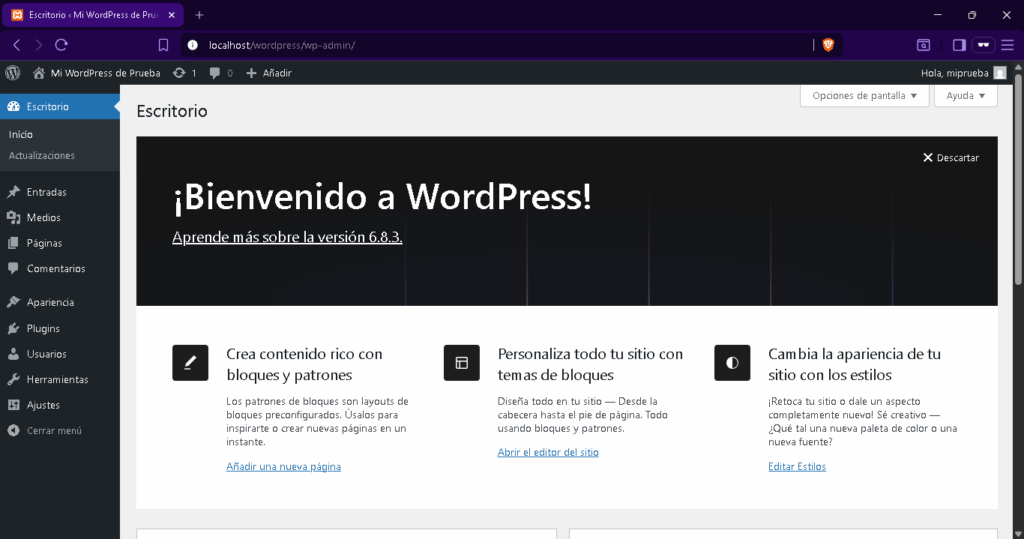Viewport: 1024px width, 539px height.
Task: Open the Herramientas menu item
Action: (x=59, y=380)
